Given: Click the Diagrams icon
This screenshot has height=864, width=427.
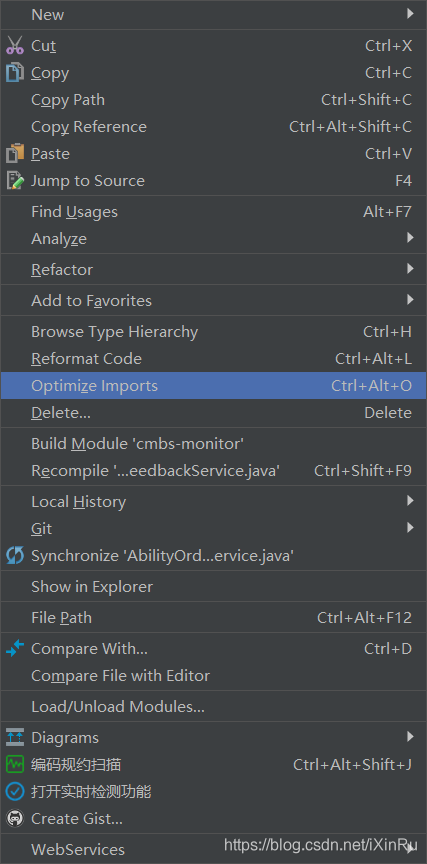Looking at the screenshot, I should click(15, 737).
